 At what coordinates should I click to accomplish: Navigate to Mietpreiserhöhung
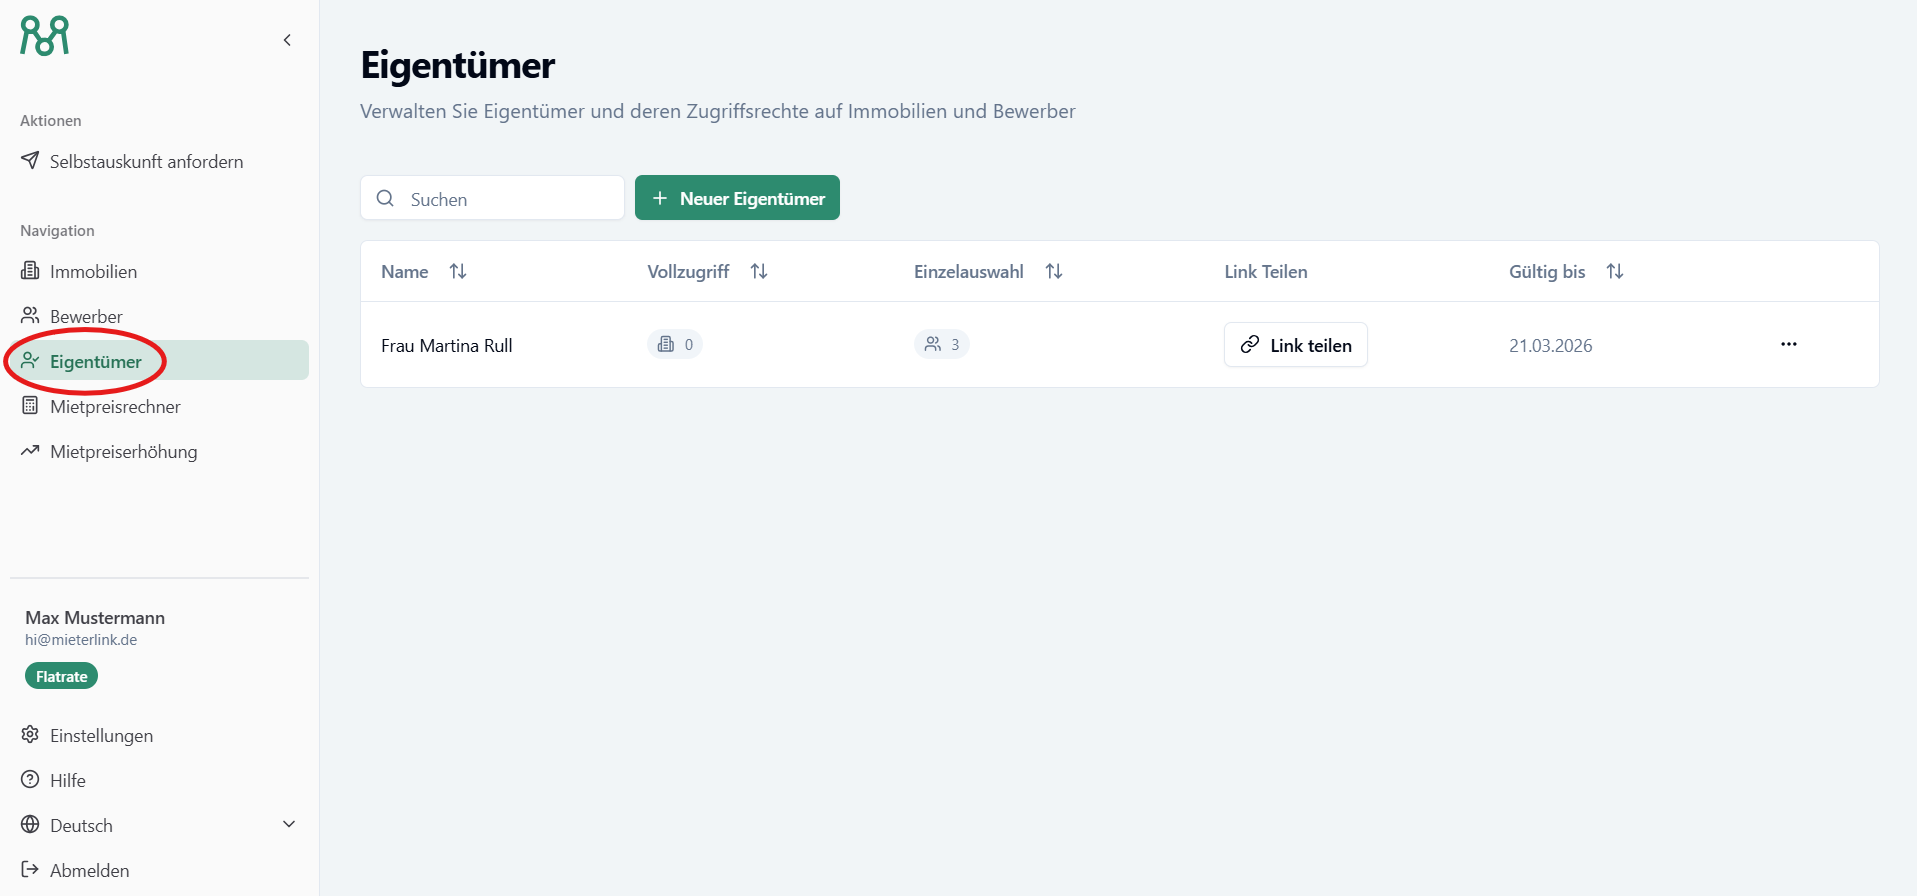coord(123,452)
